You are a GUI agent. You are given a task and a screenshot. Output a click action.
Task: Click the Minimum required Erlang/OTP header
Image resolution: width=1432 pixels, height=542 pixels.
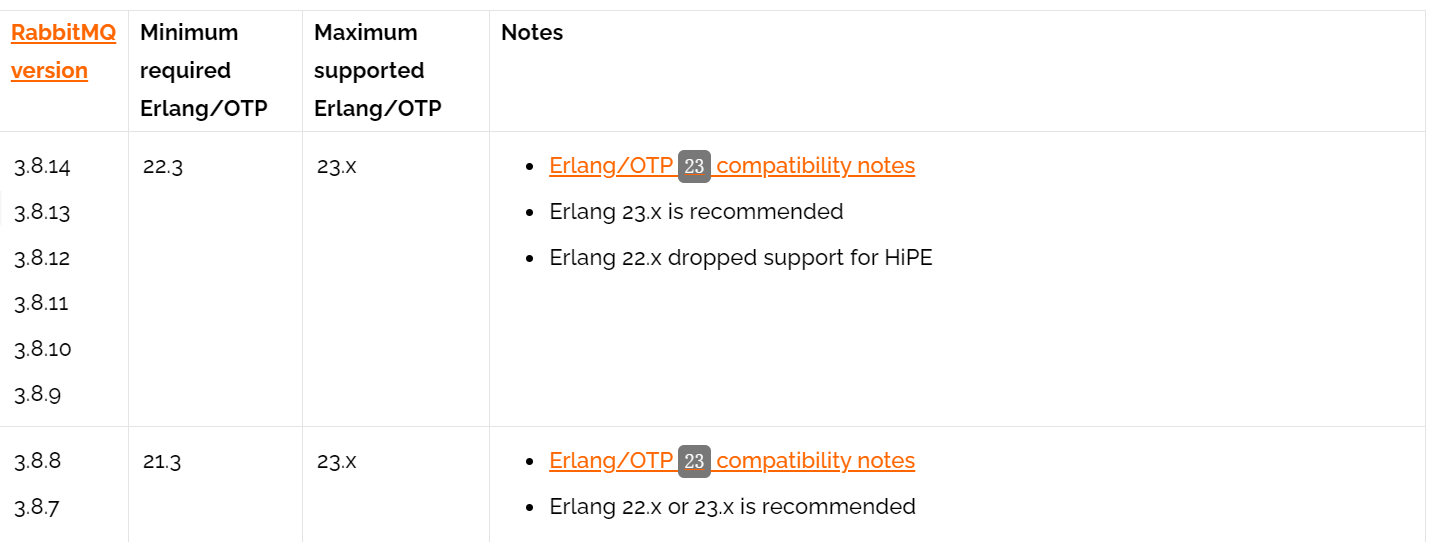tap(204, 70)
